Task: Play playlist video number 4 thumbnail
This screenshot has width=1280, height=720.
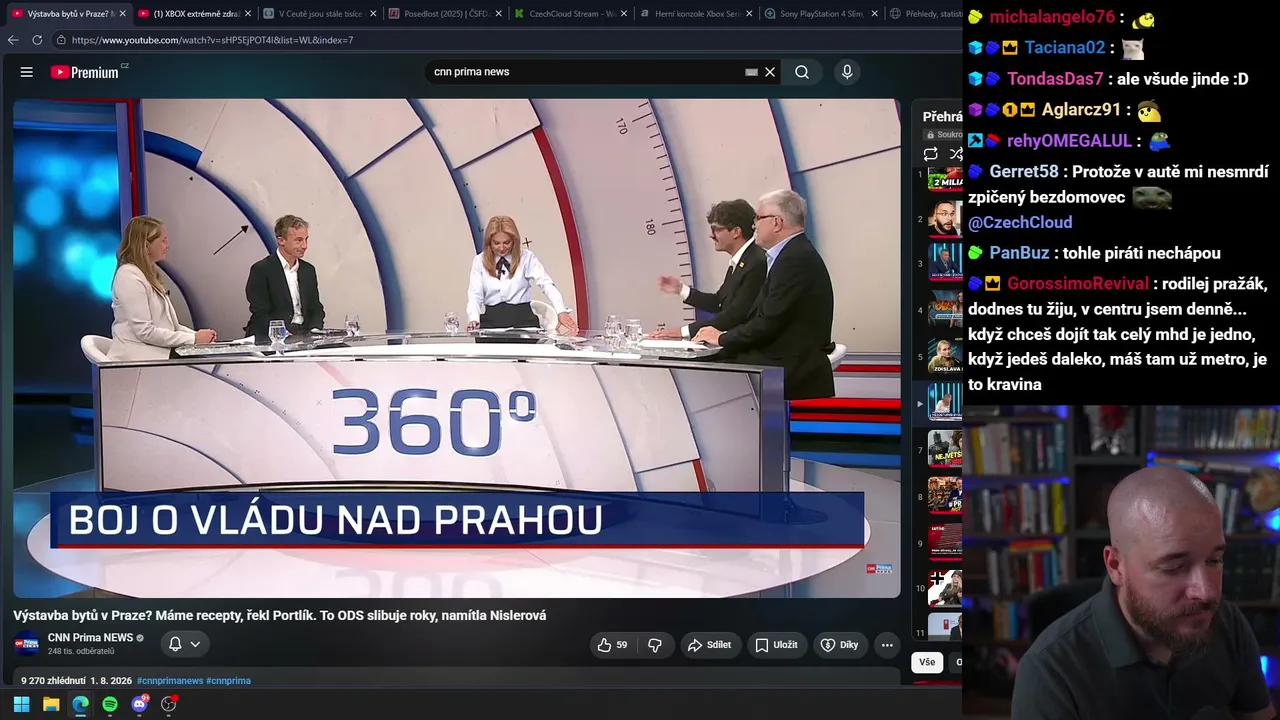Action: (945, 310)
